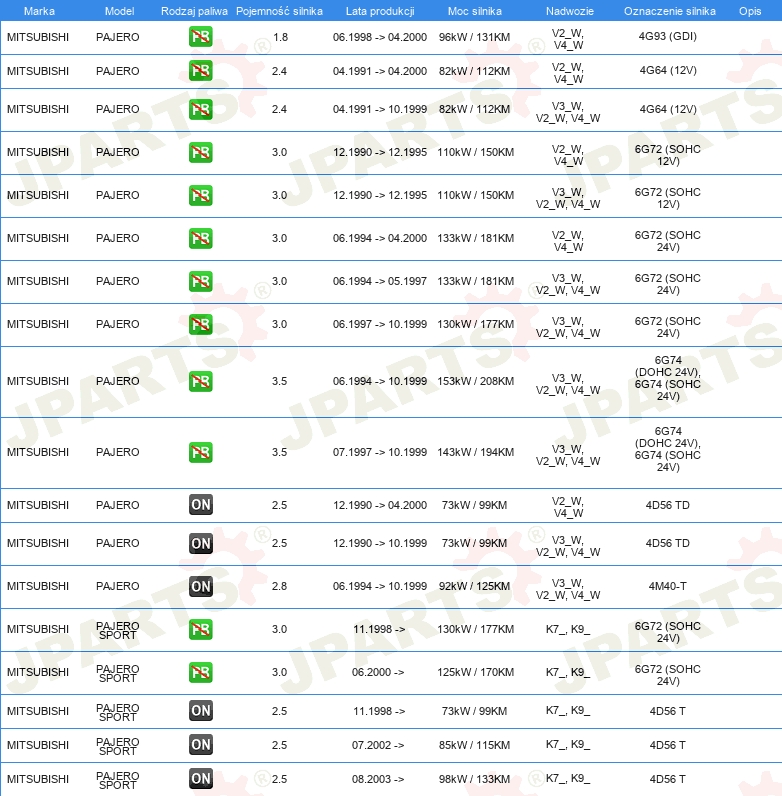Click ON diesel icon in 12.1990 -> 10.1999 row
Viewport: 782px width, 796px height.
pyautogui.click(x=201, y=543)
